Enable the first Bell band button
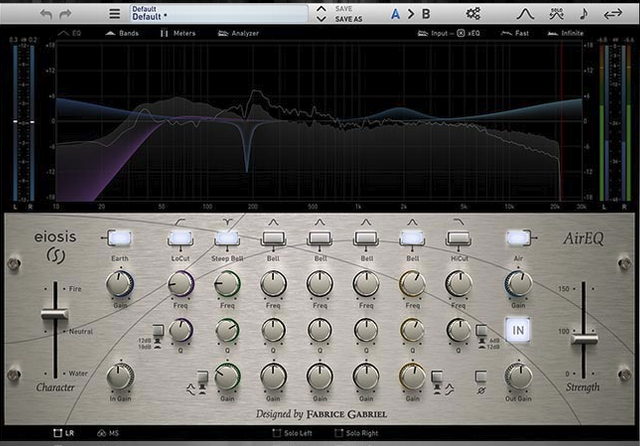640x446 pixels. 273,238
